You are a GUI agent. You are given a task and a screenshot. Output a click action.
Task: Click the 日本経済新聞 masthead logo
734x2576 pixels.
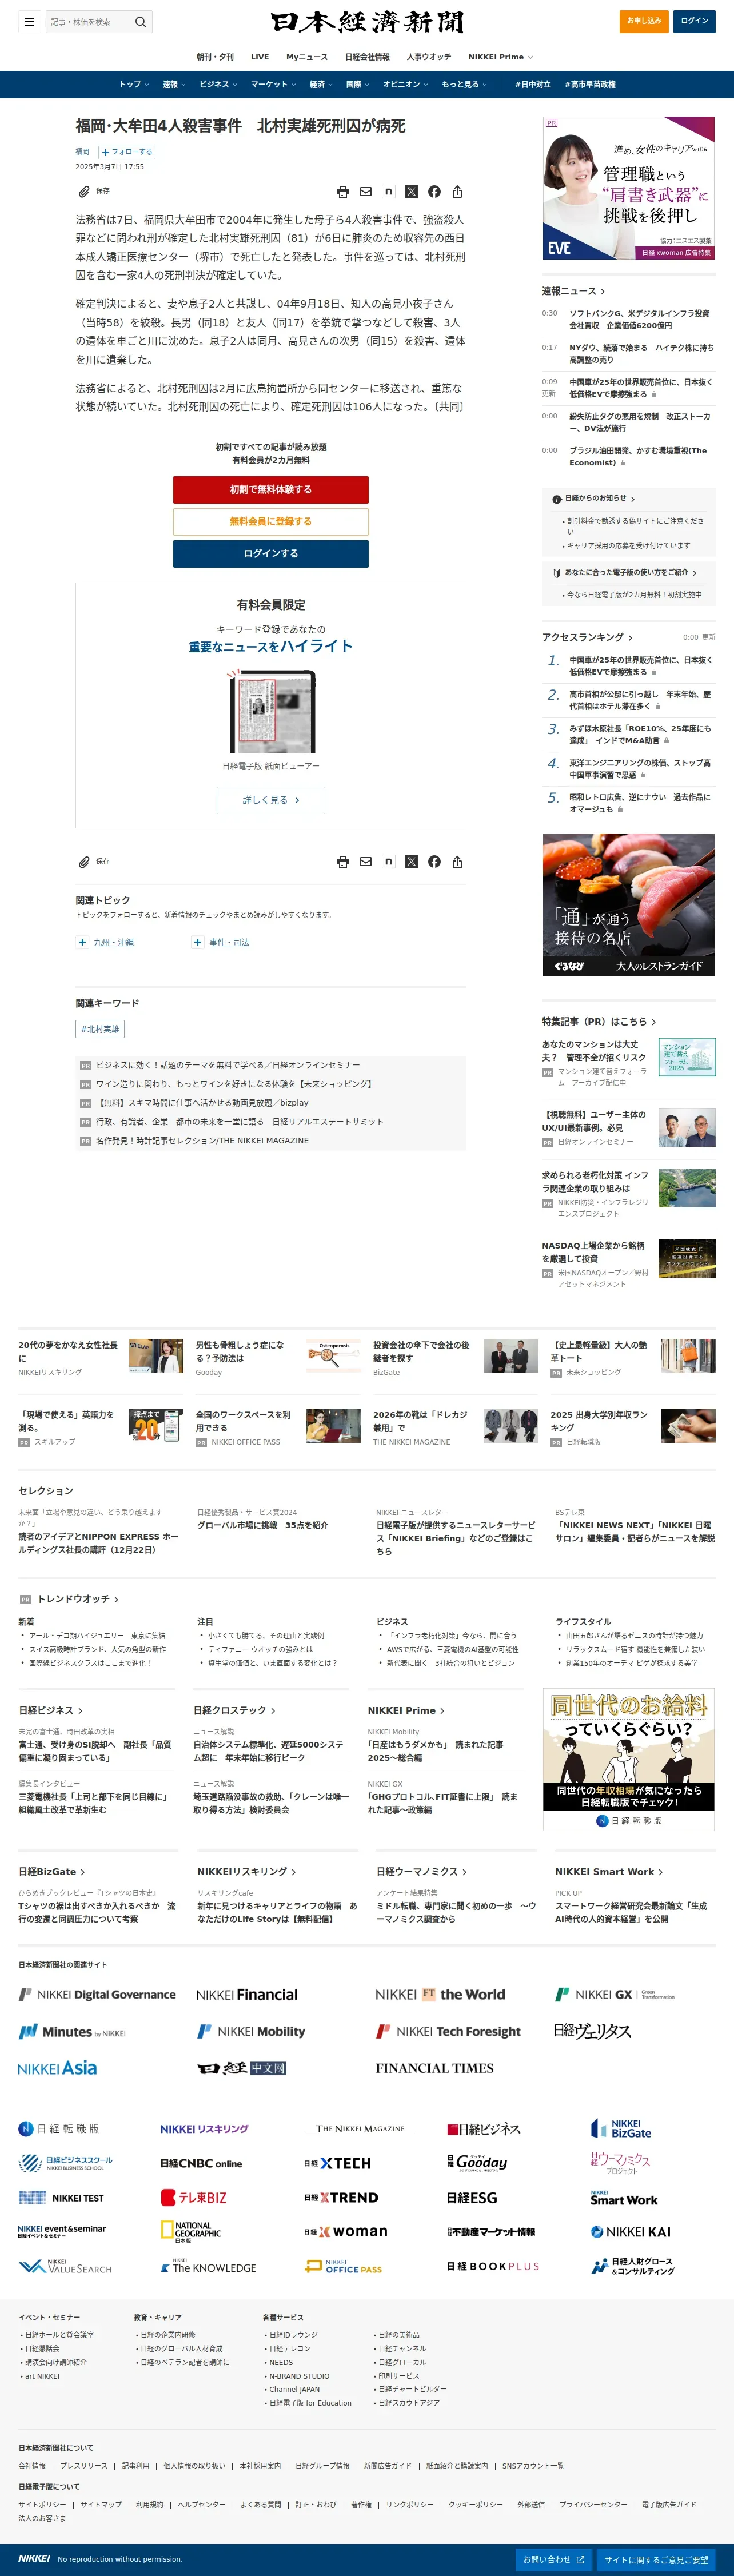tap(367, 22)
